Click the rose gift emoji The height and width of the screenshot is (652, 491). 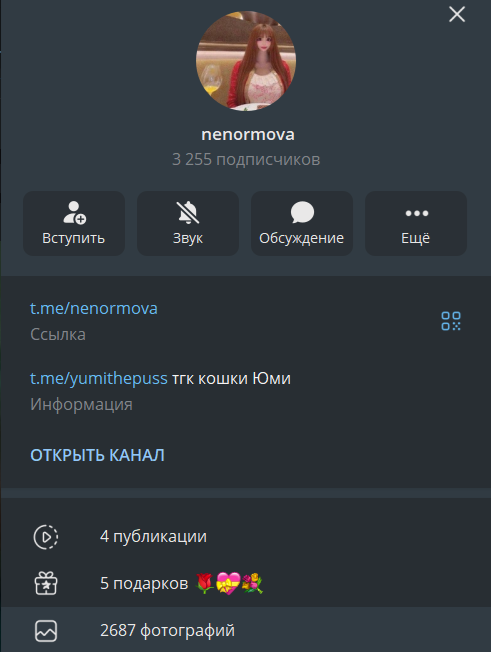[x=205, y=583]
